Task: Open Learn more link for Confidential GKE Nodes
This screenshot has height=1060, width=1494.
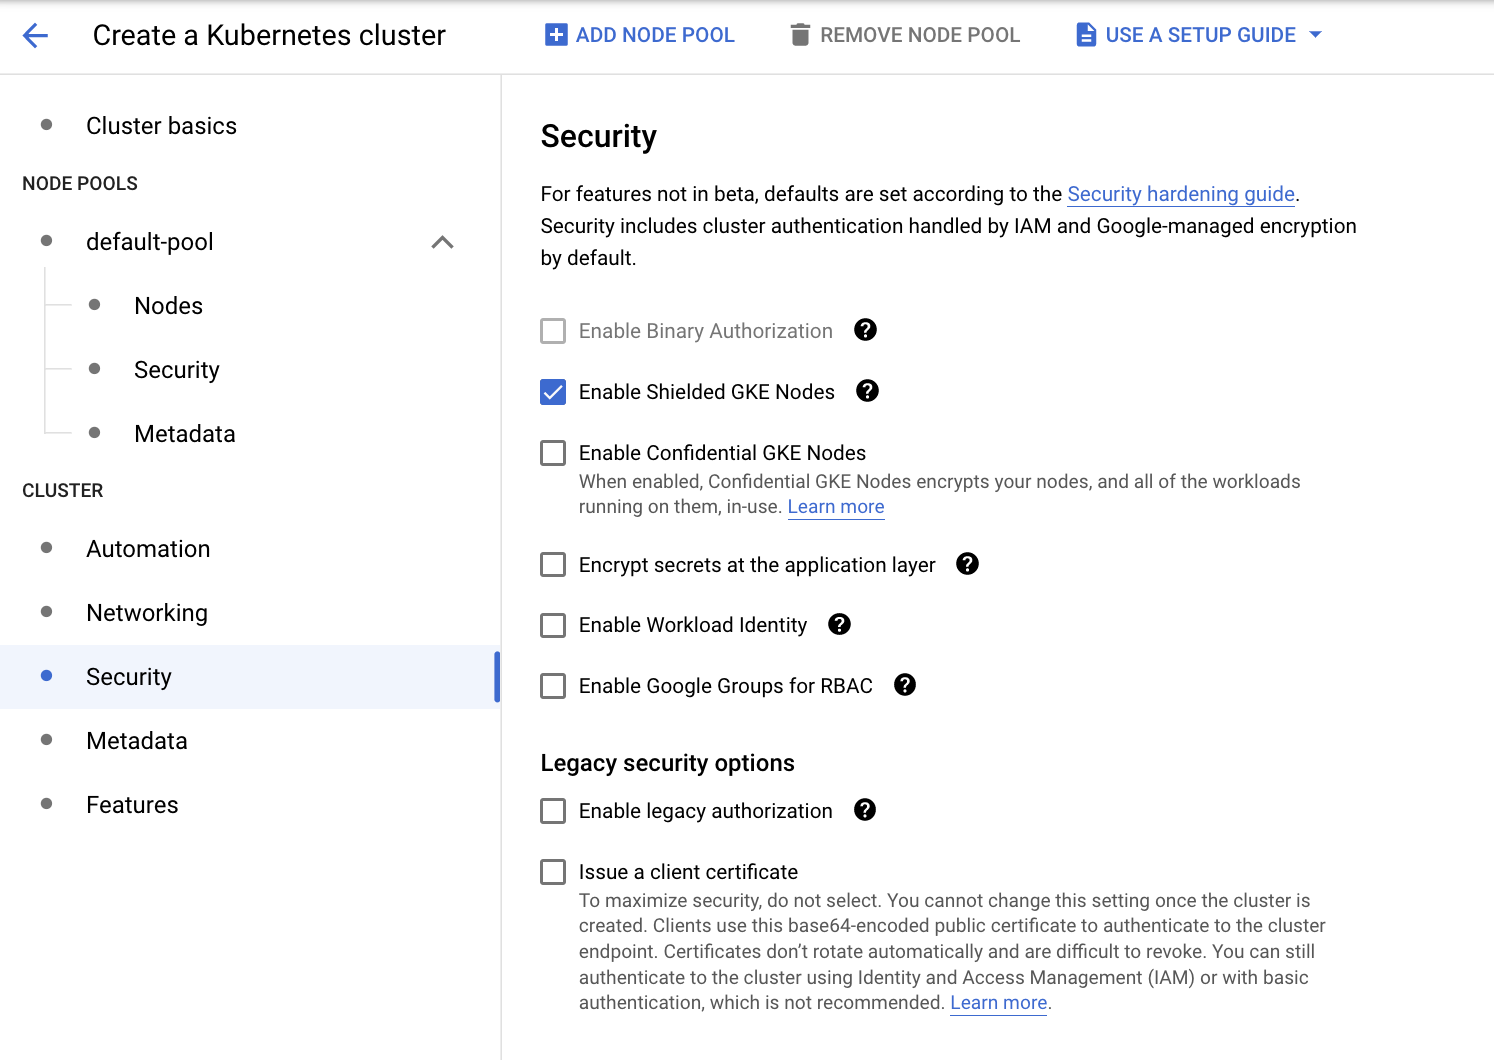Action: pos(836,507)
